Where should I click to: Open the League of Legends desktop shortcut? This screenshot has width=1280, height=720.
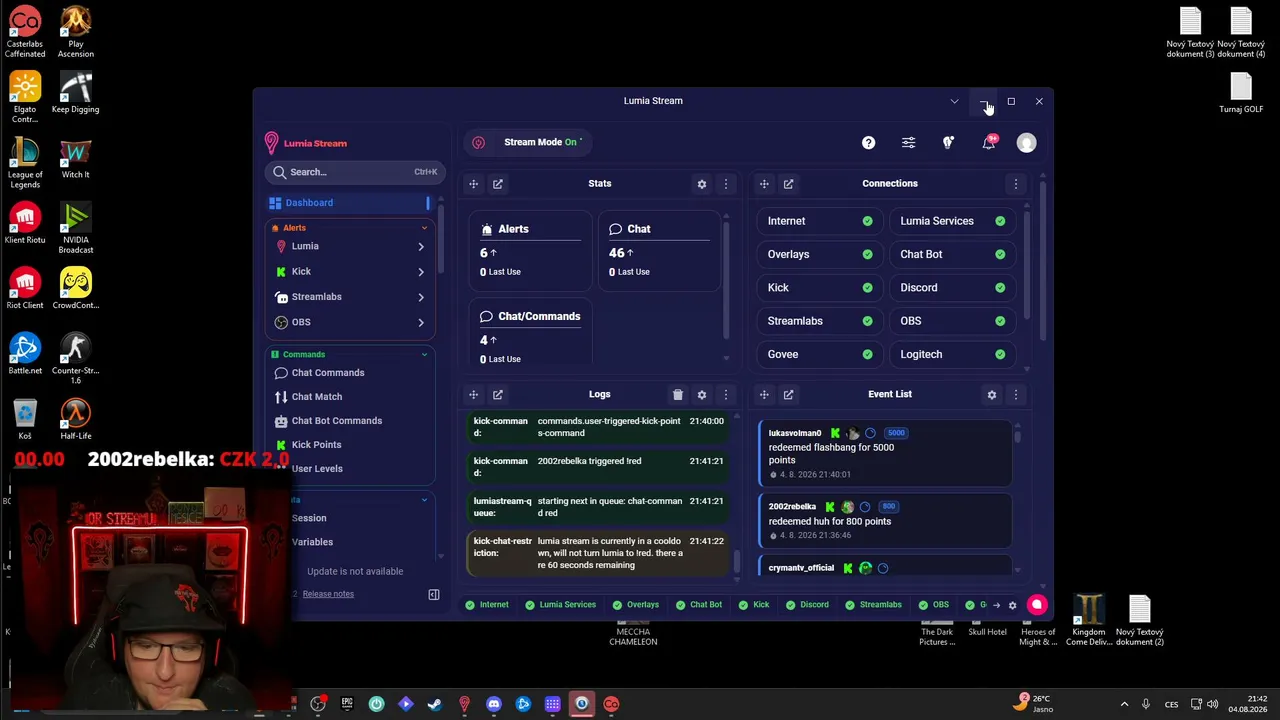coord(25,162)
